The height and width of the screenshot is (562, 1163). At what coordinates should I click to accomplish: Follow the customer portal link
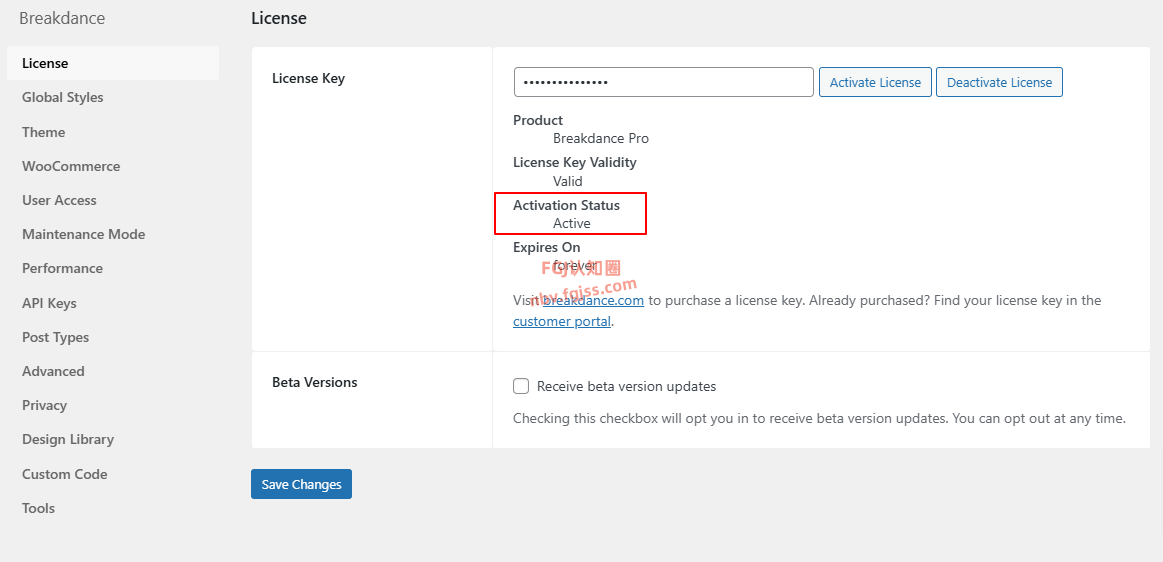tap(561, 321)
